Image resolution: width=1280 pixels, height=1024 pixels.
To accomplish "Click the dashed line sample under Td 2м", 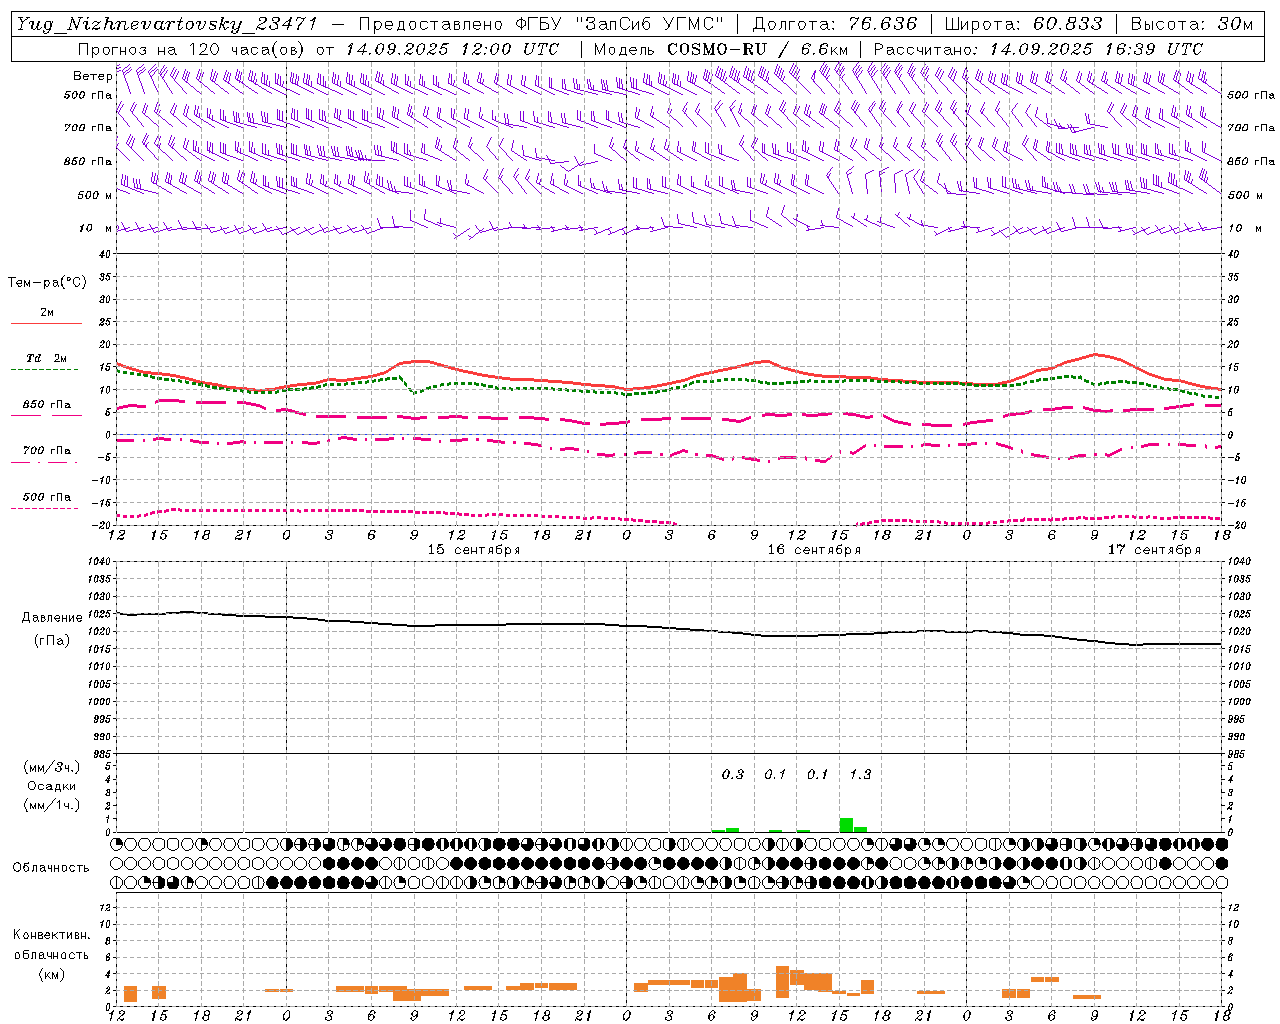I will click(x=46, y=370).
